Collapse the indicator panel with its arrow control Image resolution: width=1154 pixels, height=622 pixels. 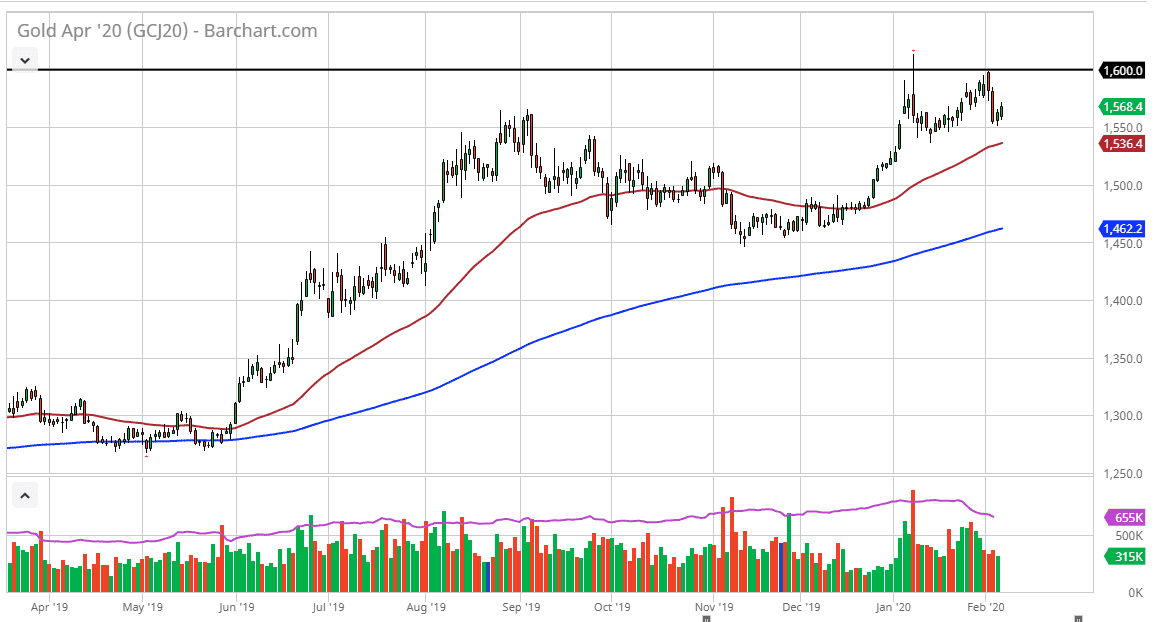[x=25, y=495]
